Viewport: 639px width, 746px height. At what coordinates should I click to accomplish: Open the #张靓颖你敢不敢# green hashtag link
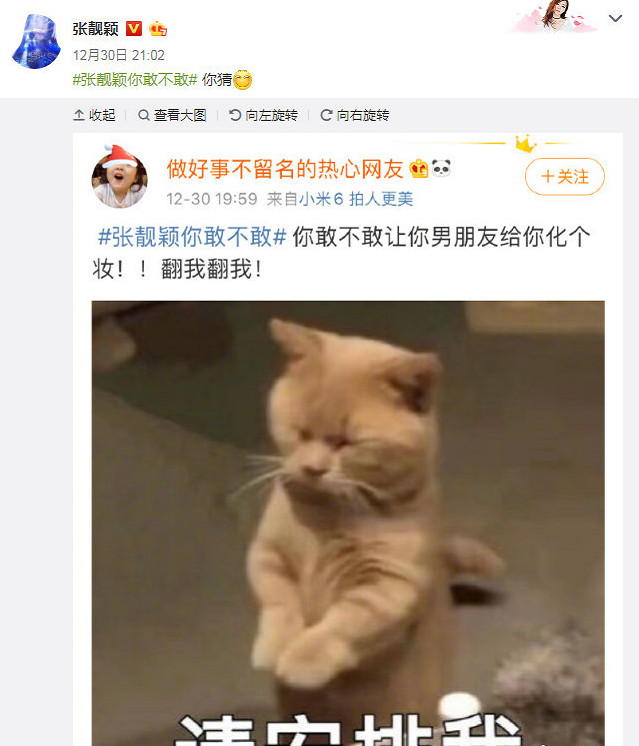pyautogui.click(x=135, y=79)
